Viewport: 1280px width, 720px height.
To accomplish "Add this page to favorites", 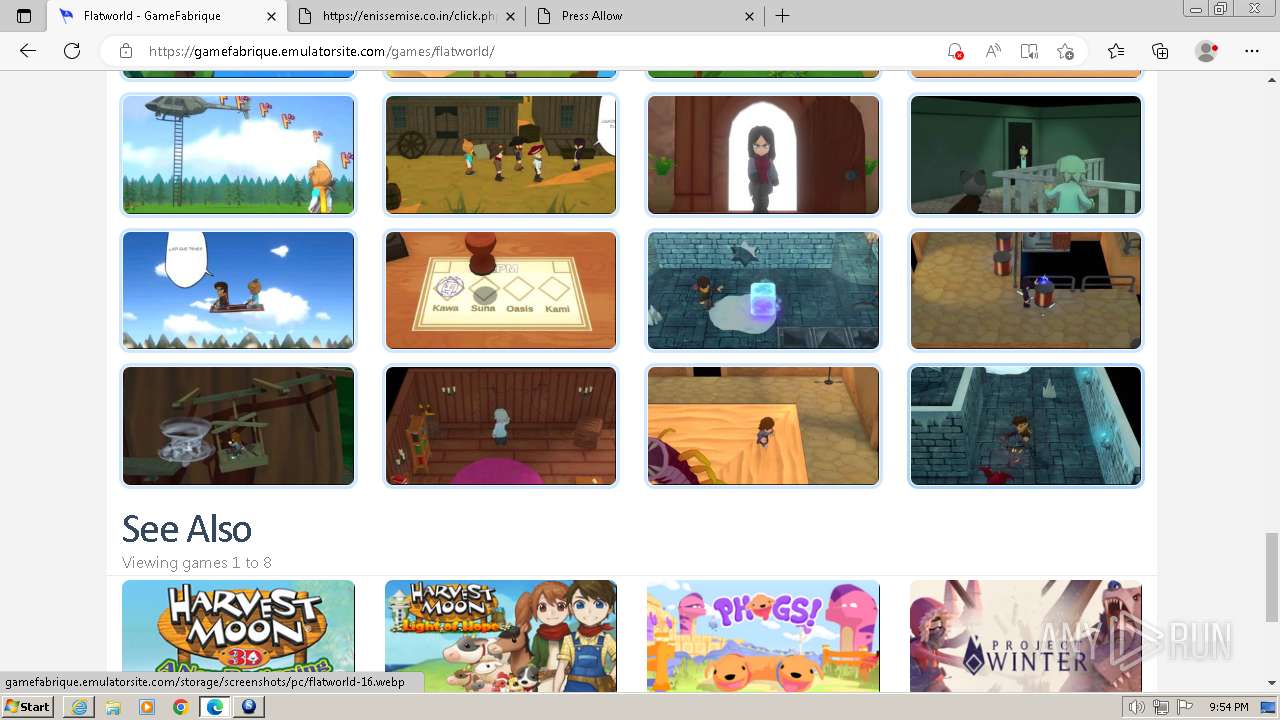I will coord(1065,51).
